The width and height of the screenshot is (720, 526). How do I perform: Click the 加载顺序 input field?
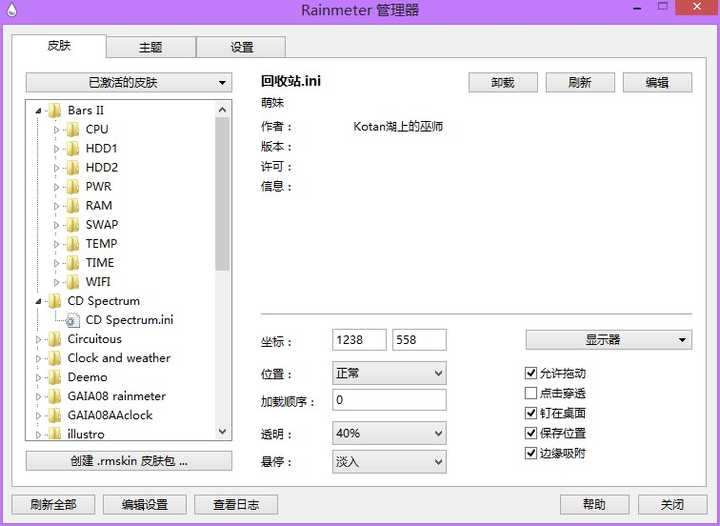click(x=389, y=400)
